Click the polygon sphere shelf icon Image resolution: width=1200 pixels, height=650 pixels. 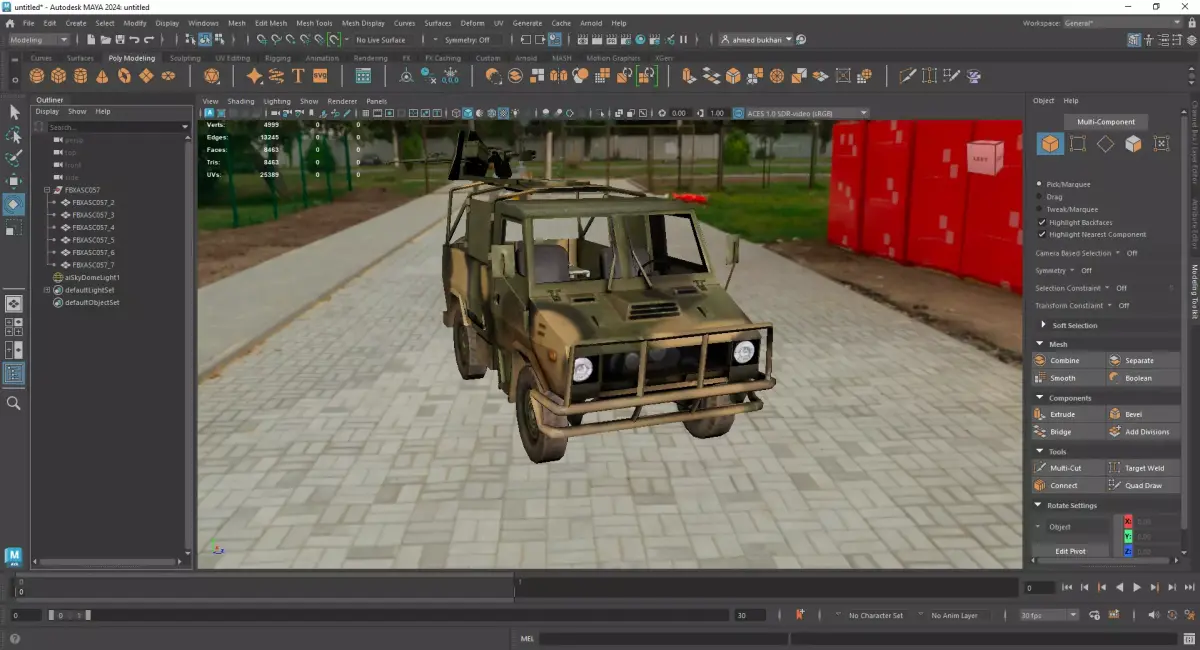37,76
